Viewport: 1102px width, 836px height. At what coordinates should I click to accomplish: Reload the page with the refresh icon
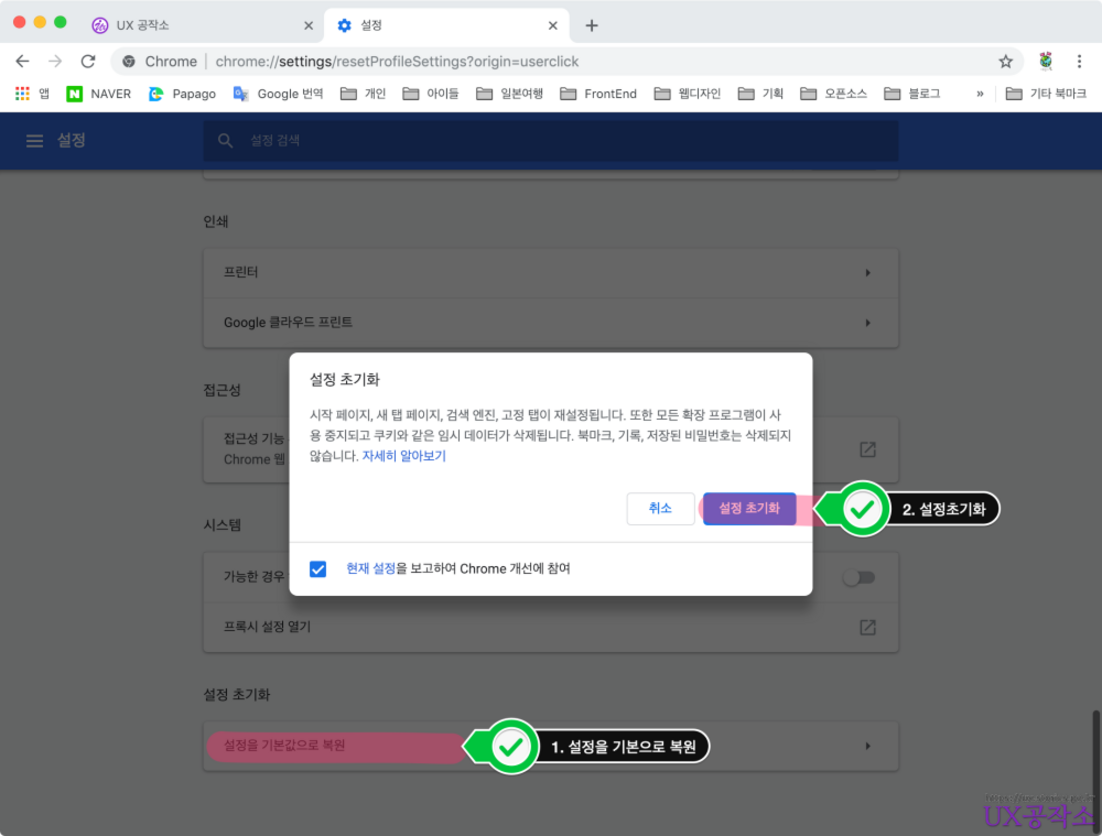[x=88, y=61]
